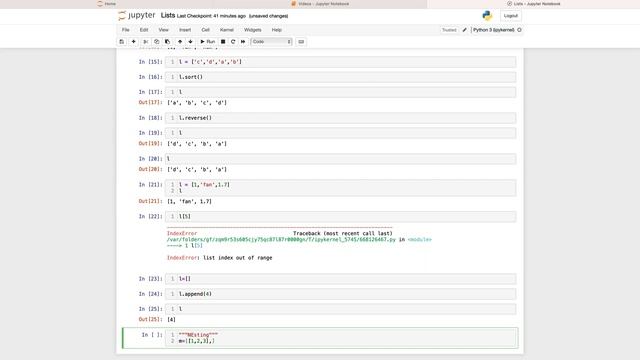Click the Last Checkpoint status text
The height and width of the screenshot is (360, 640).
[211, 16]
